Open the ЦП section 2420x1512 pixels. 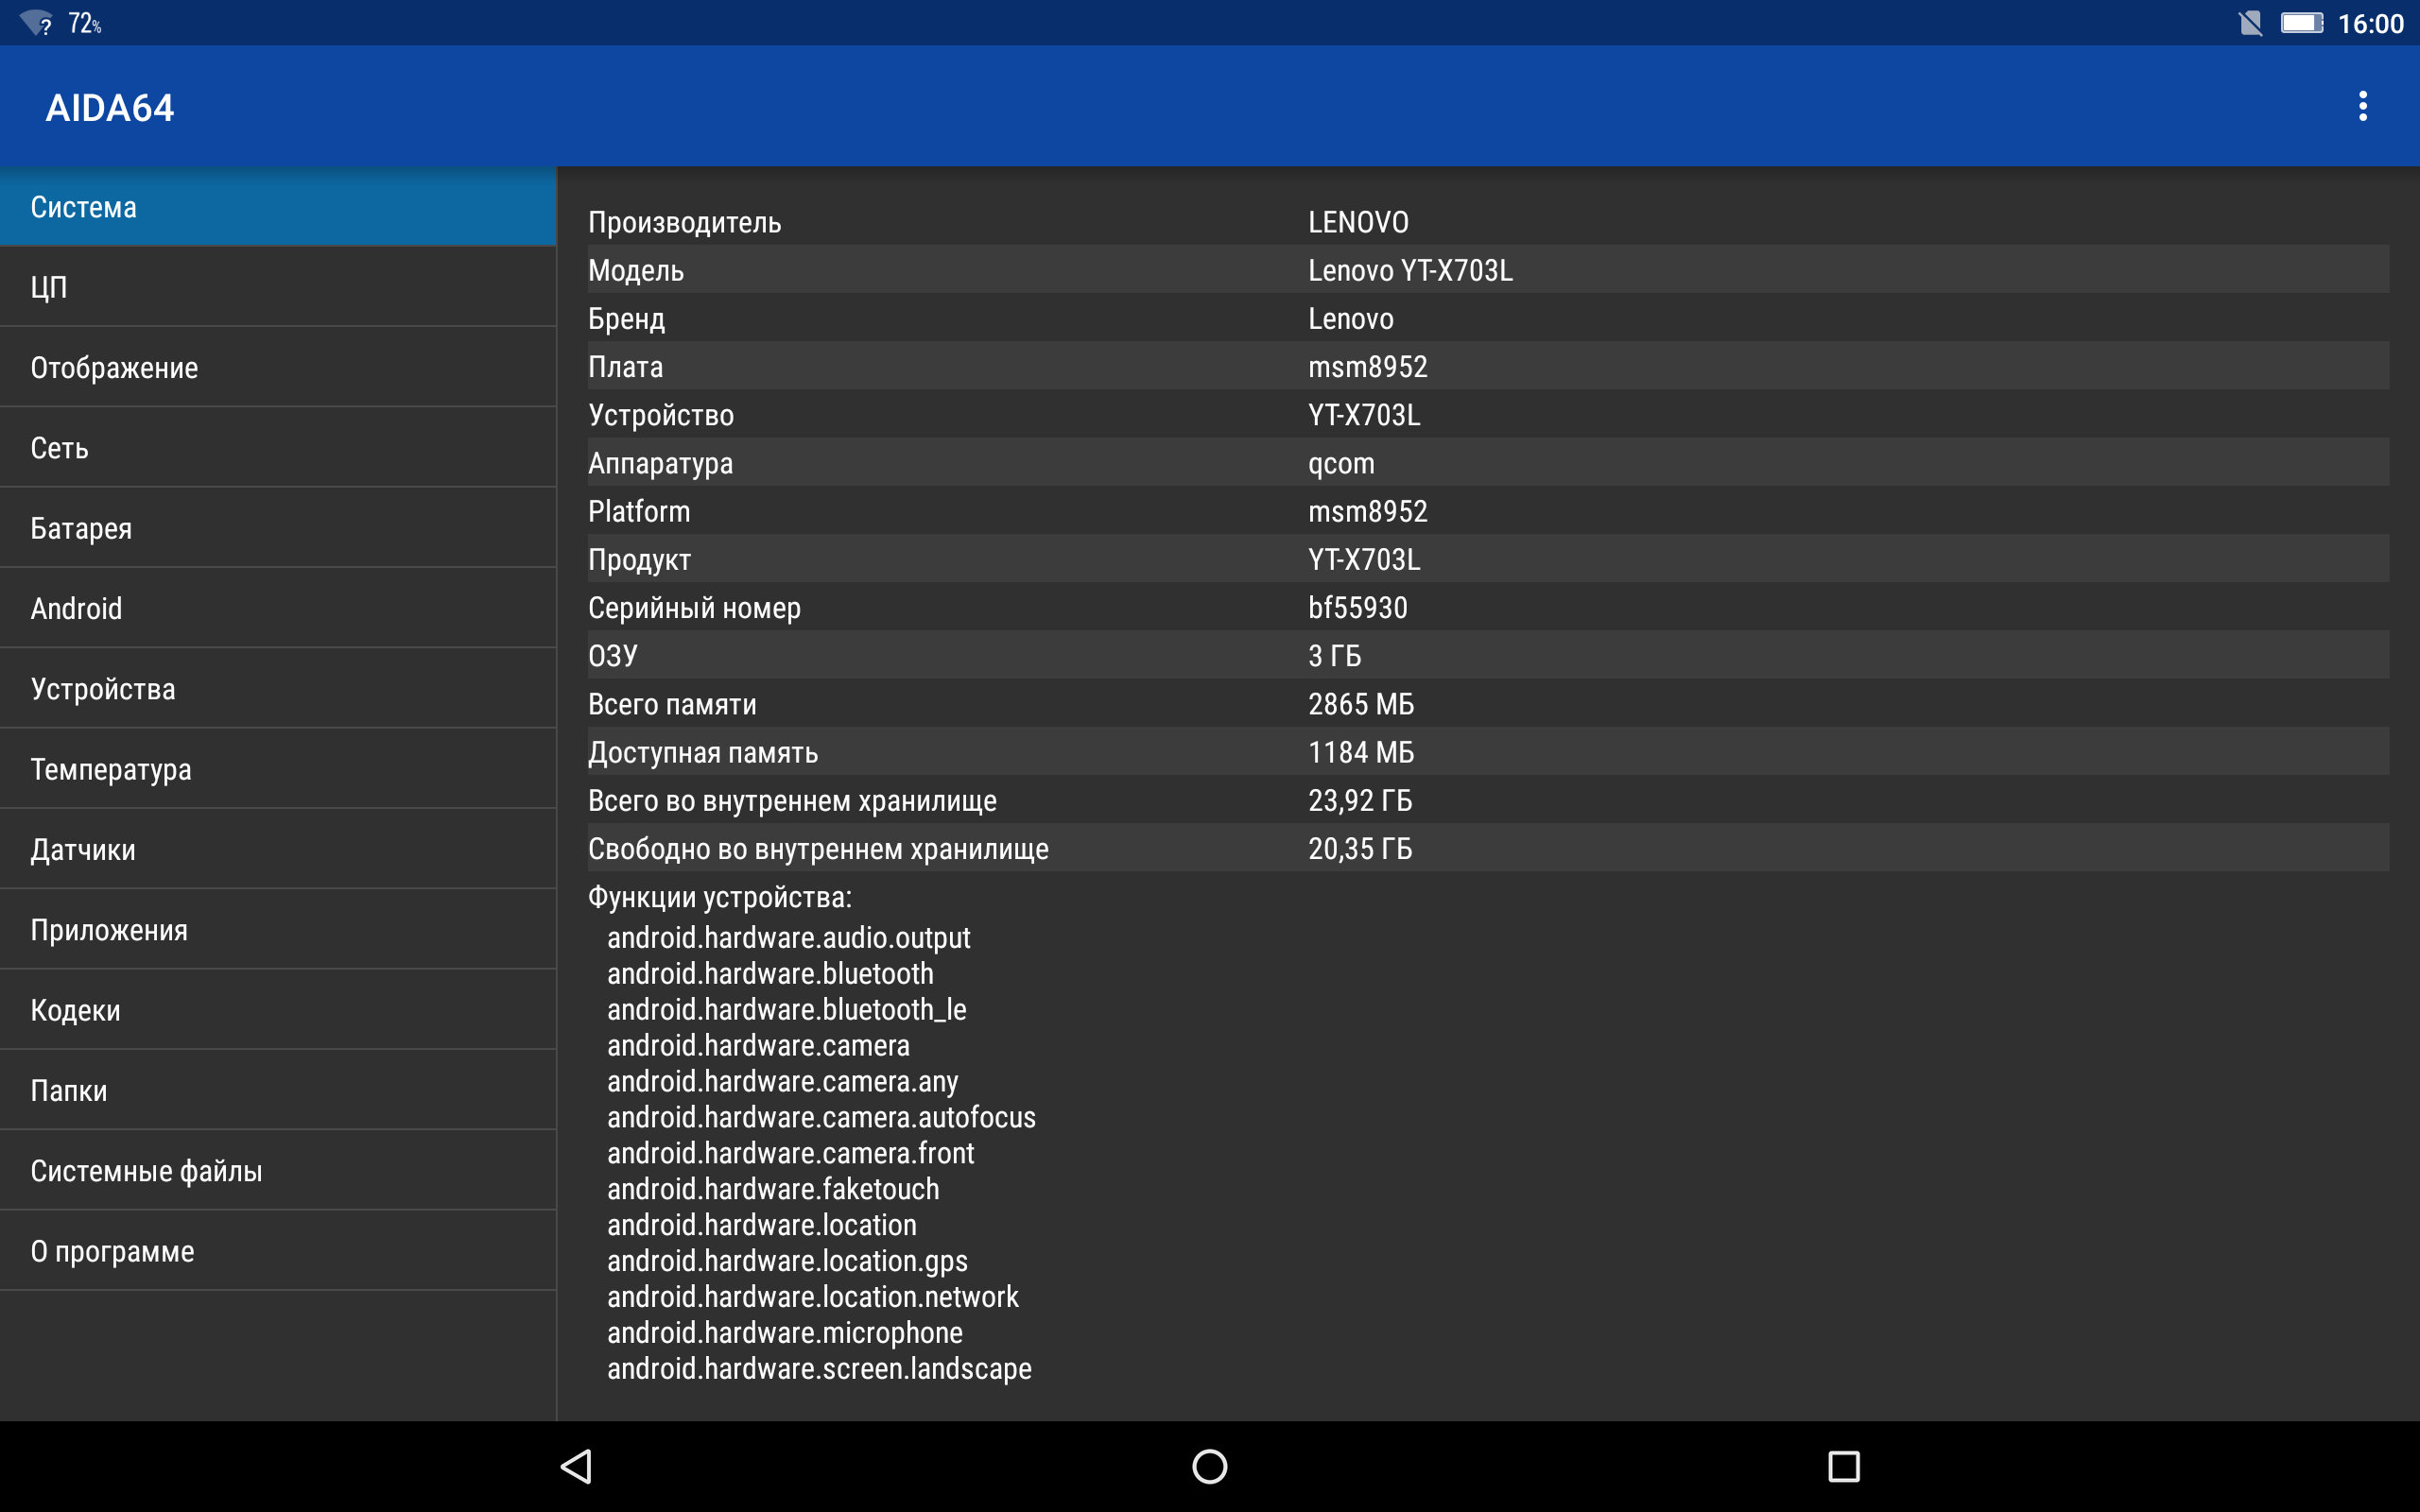tap(278, 287)
